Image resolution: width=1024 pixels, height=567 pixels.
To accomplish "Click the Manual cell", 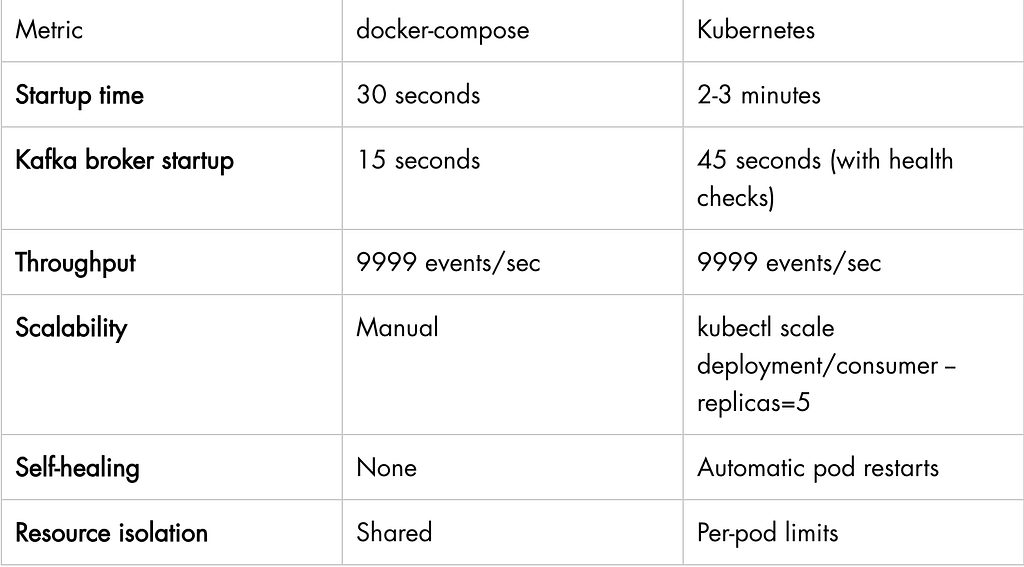I will 513,364.
